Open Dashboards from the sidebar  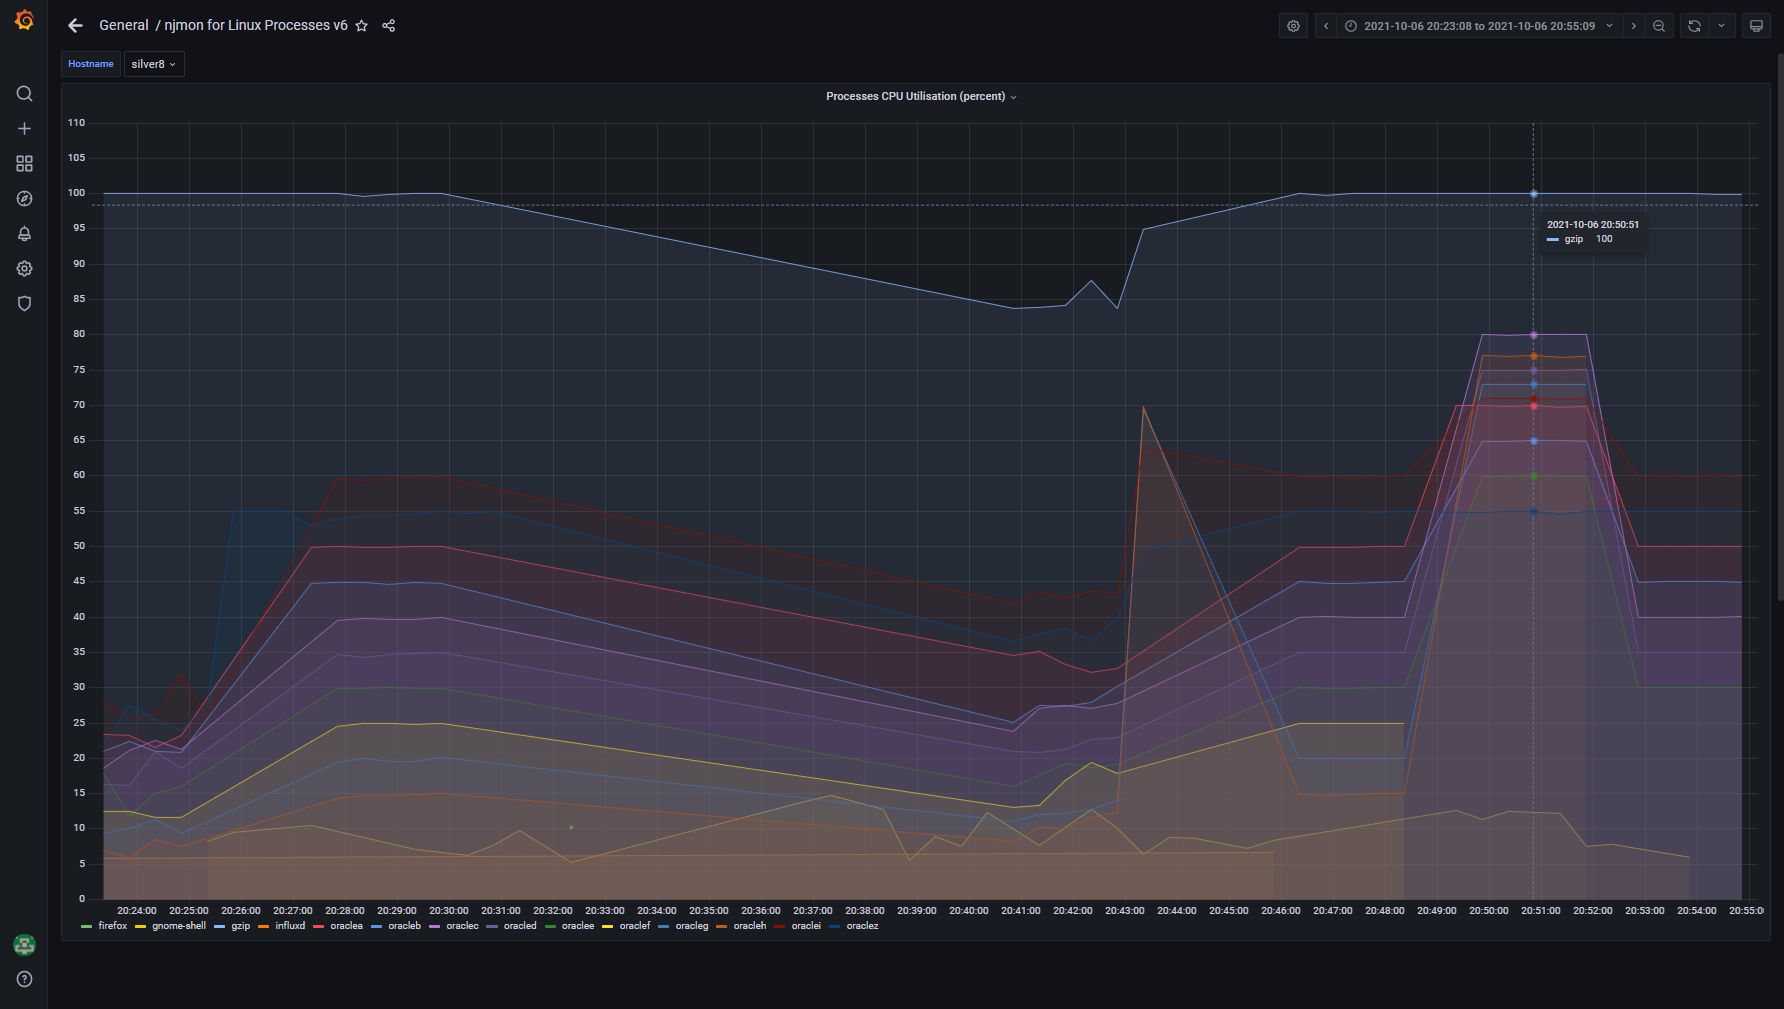[x=24, y=164]
